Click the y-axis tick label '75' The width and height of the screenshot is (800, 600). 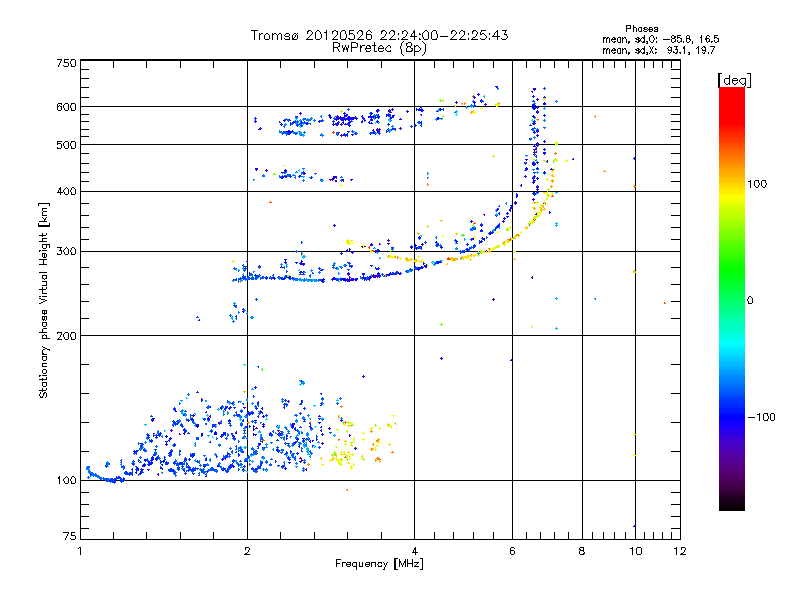click(70, 536)
